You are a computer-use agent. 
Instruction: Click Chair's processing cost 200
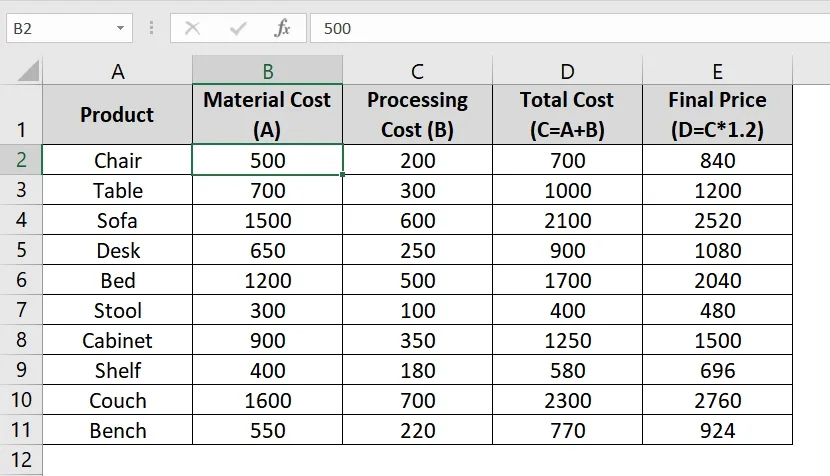pyautogui.click(x=417, y=160)
